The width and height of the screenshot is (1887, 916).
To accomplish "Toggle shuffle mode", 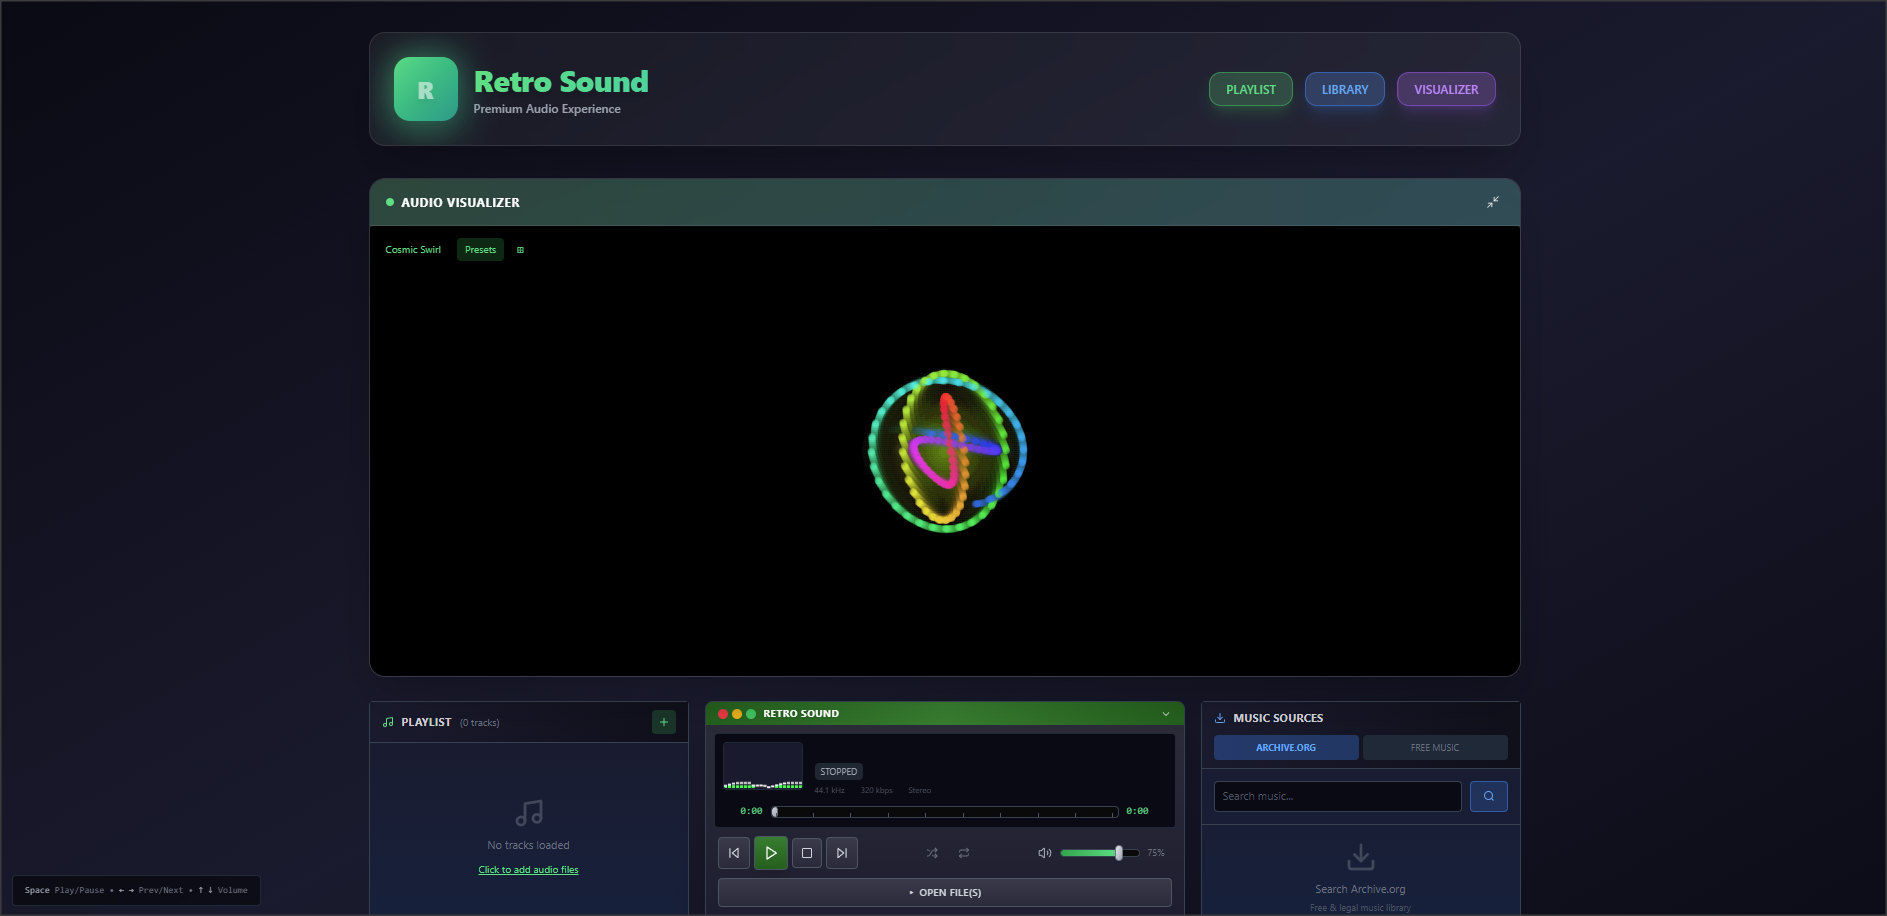I will [932, 853].
